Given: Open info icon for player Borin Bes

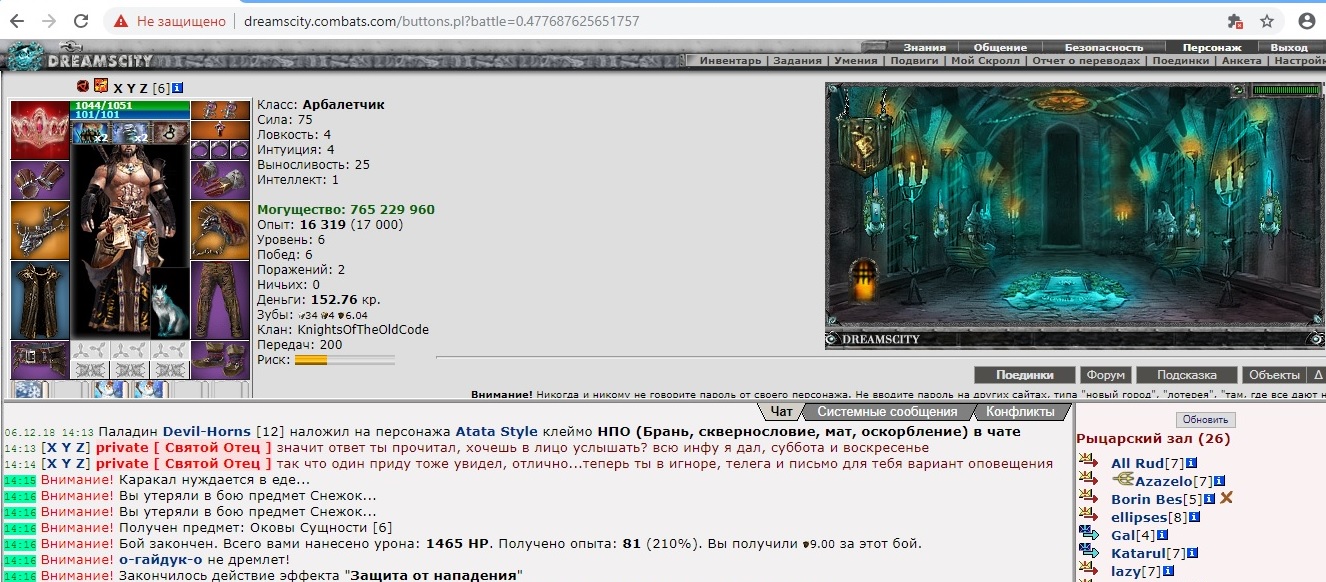Looking at the screenshot, I should pos(1209,499).
